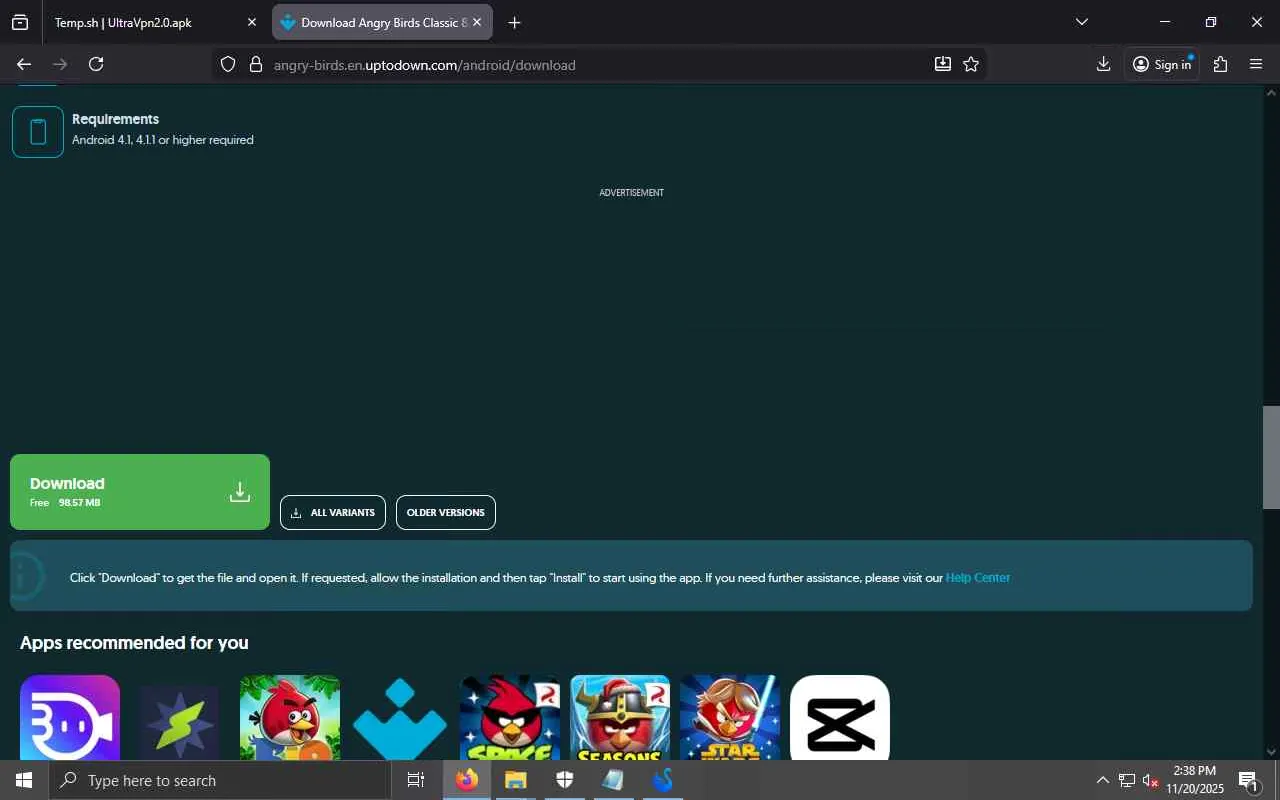
Task: Click the page vertical scrollbar thumb
Action: click(1271, 457)
